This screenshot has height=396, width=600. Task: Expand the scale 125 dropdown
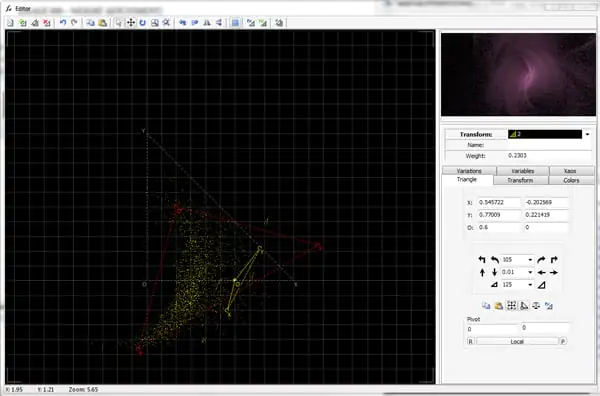tap(530, 285)
